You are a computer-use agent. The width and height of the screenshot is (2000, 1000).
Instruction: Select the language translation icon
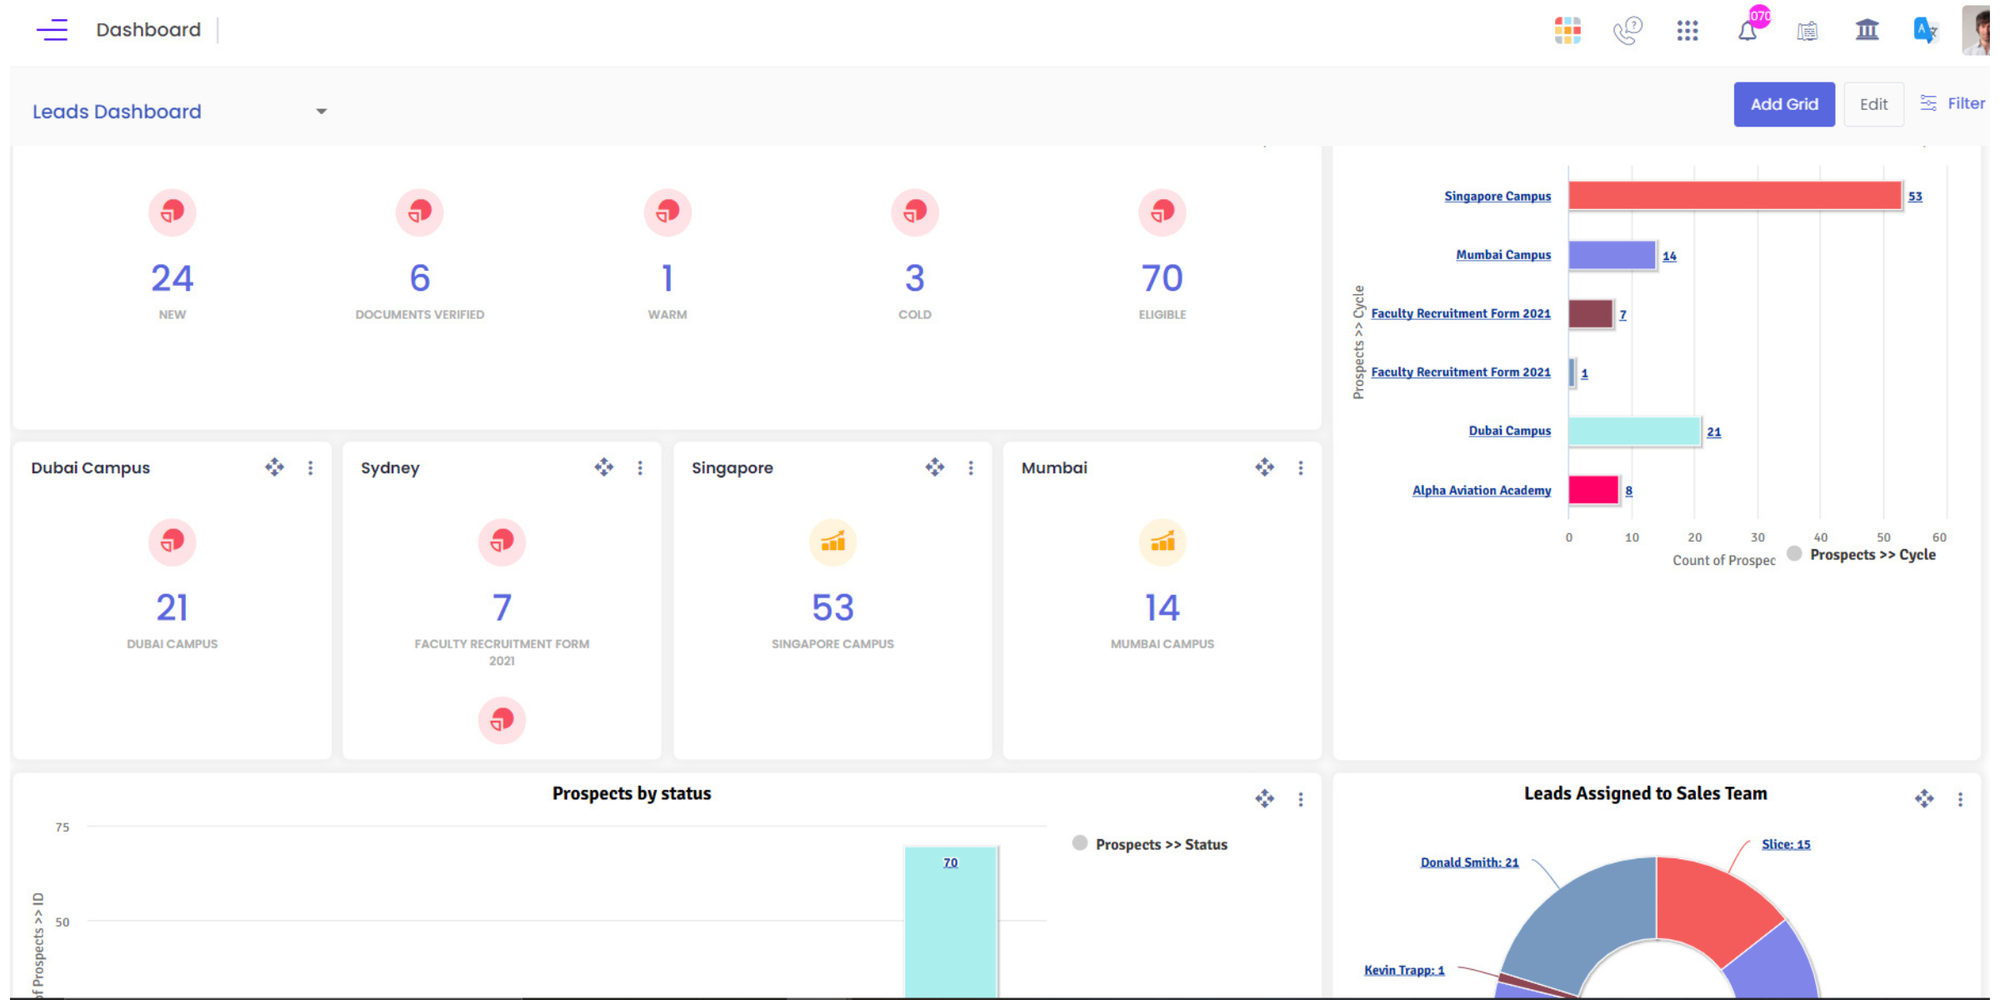pyautogui.click(x=1925, y=31)
